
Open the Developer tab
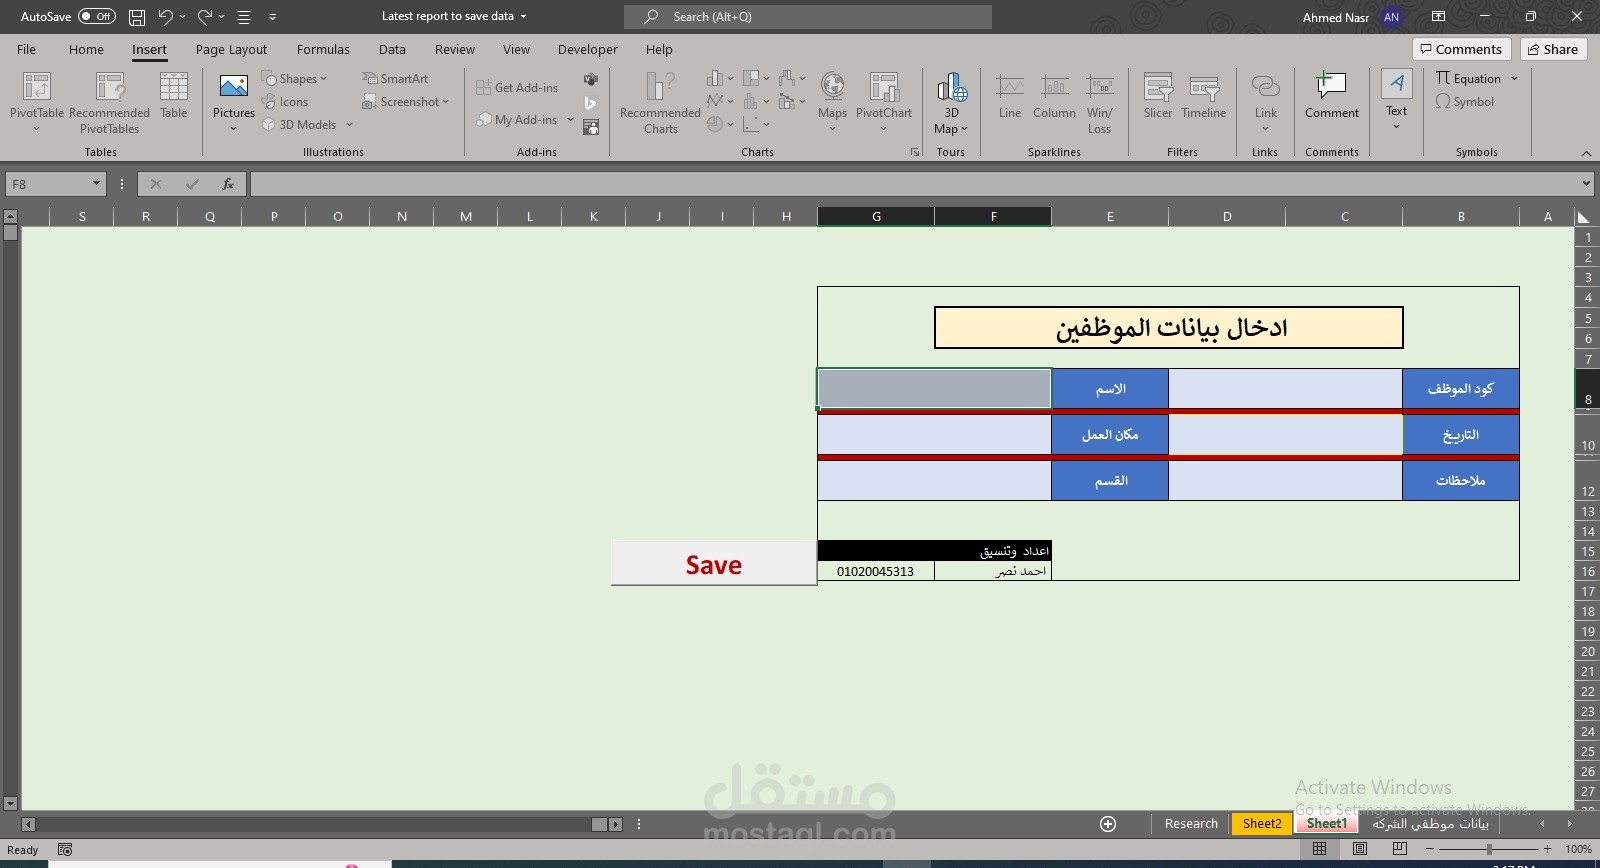(588, 49)
